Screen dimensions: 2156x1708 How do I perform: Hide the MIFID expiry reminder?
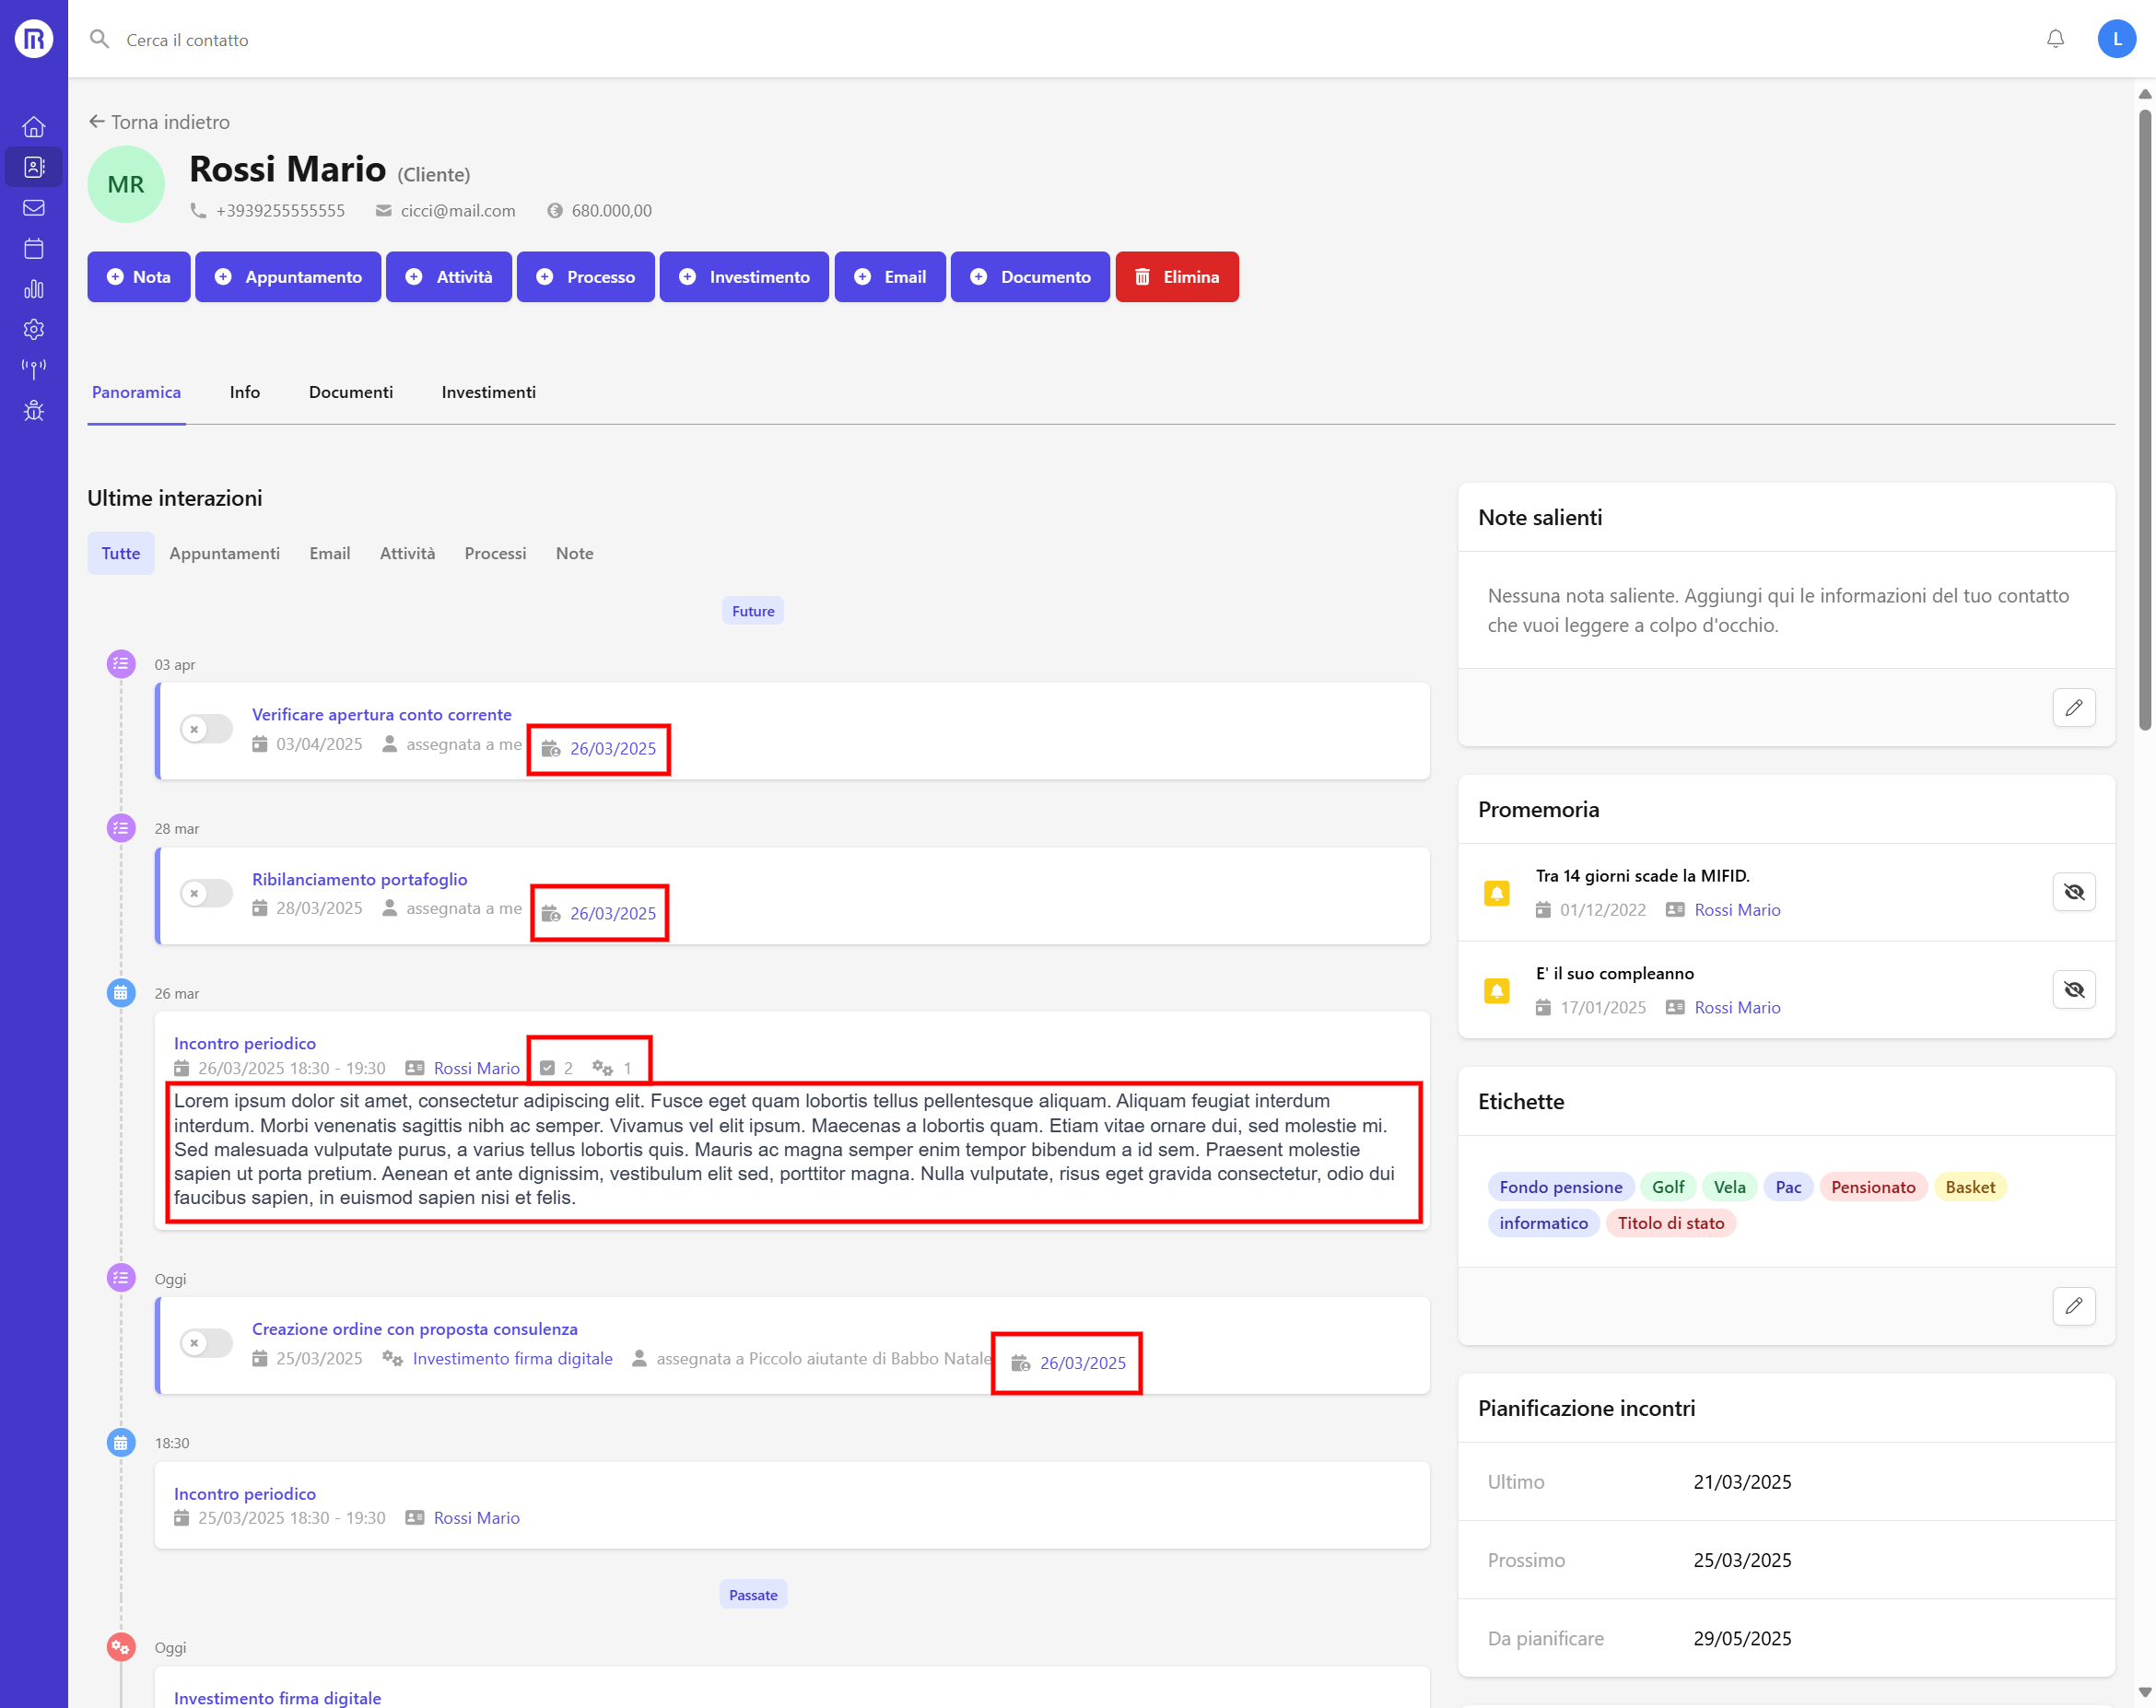[x=2073, y=892]
